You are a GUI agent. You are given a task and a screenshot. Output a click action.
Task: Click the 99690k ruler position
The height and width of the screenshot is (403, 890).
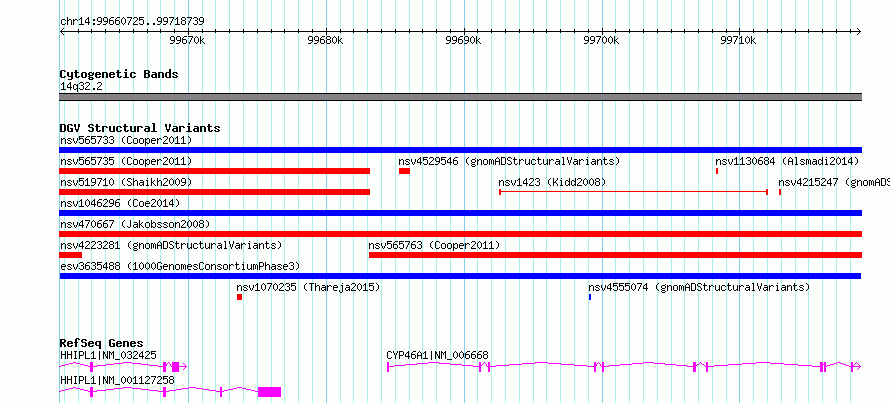coord(464,41)
